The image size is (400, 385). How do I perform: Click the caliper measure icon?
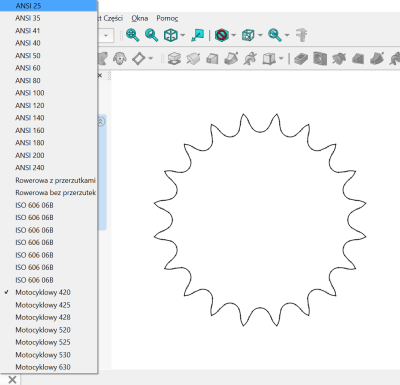(301, 35)
